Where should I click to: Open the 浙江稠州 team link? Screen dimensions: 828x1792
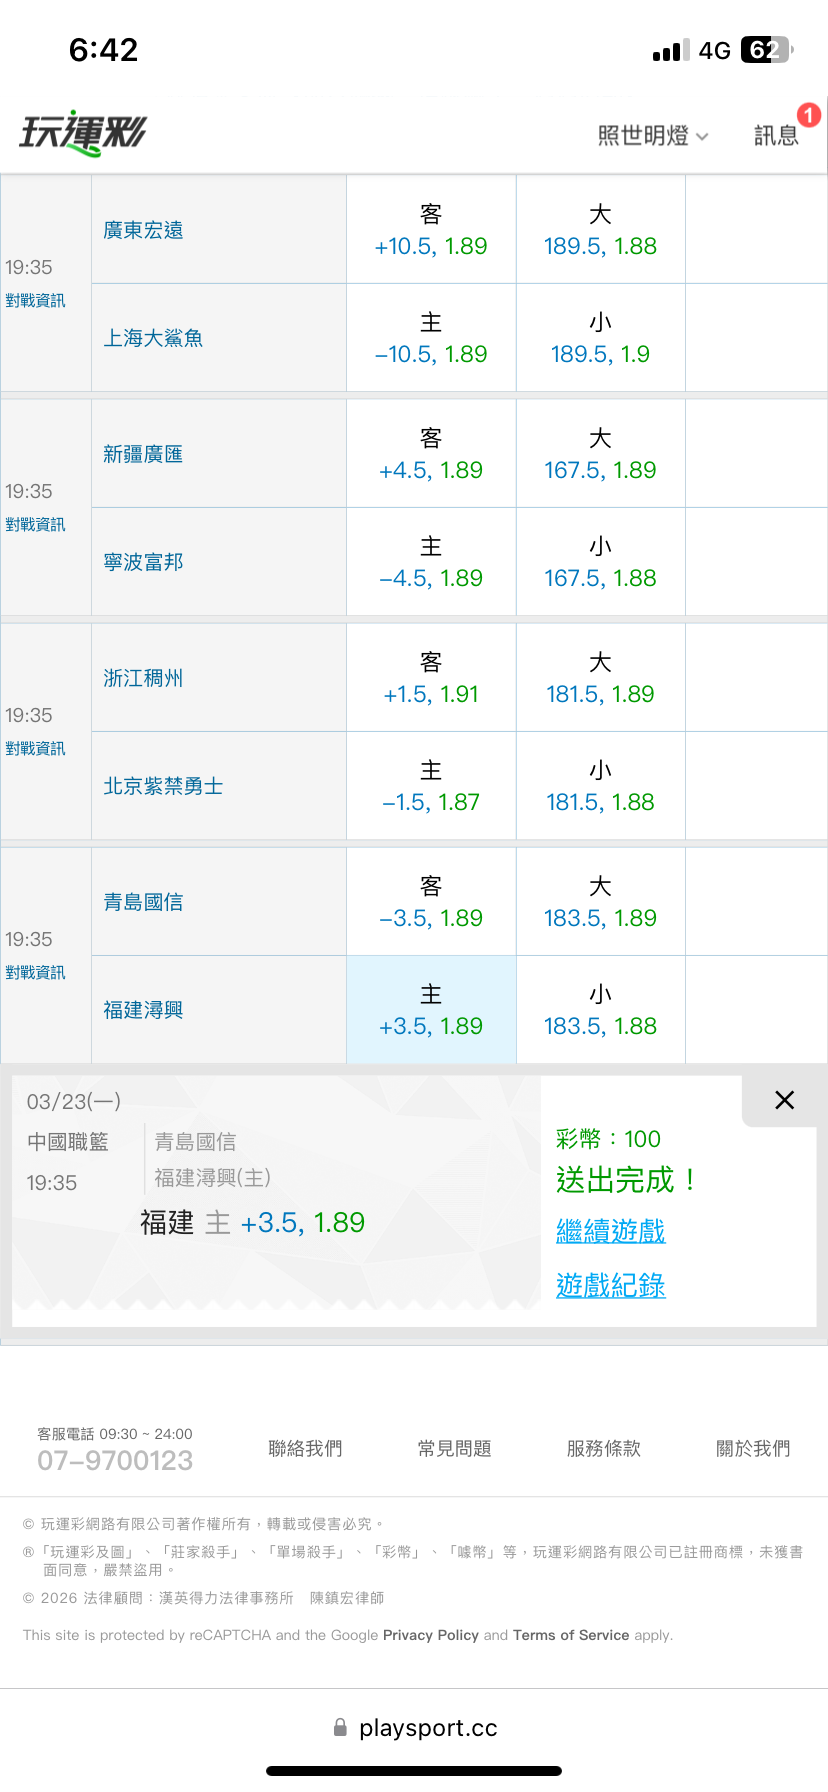pyautogui.click(x=143, y=679)
